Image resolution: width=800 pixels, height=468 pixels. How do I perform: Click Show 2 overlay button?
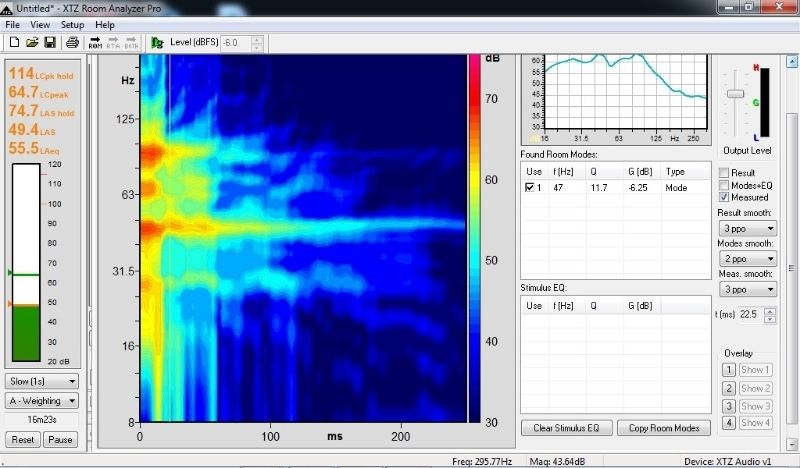pyautogui.click(x=755, y=388)
